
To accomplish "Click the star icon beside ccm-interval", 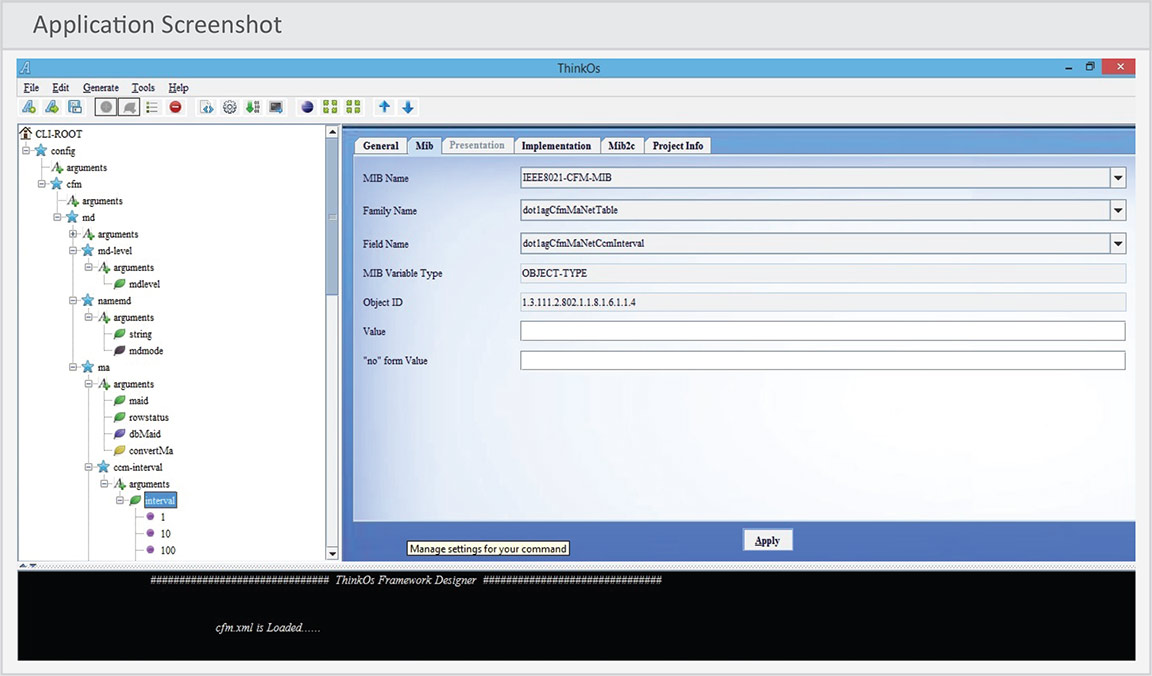I will 104,467.
